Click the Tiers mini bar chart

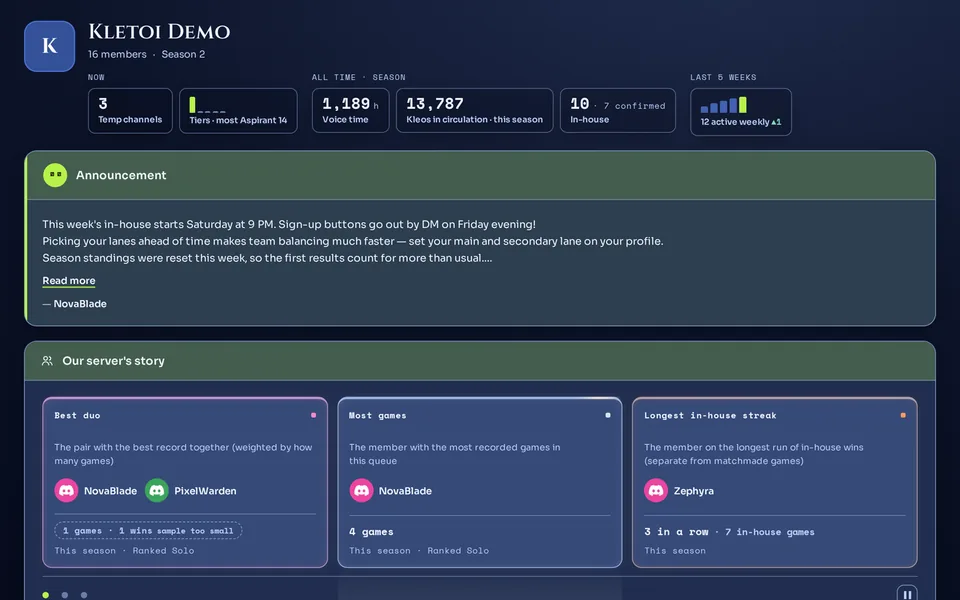pos(208,105)
